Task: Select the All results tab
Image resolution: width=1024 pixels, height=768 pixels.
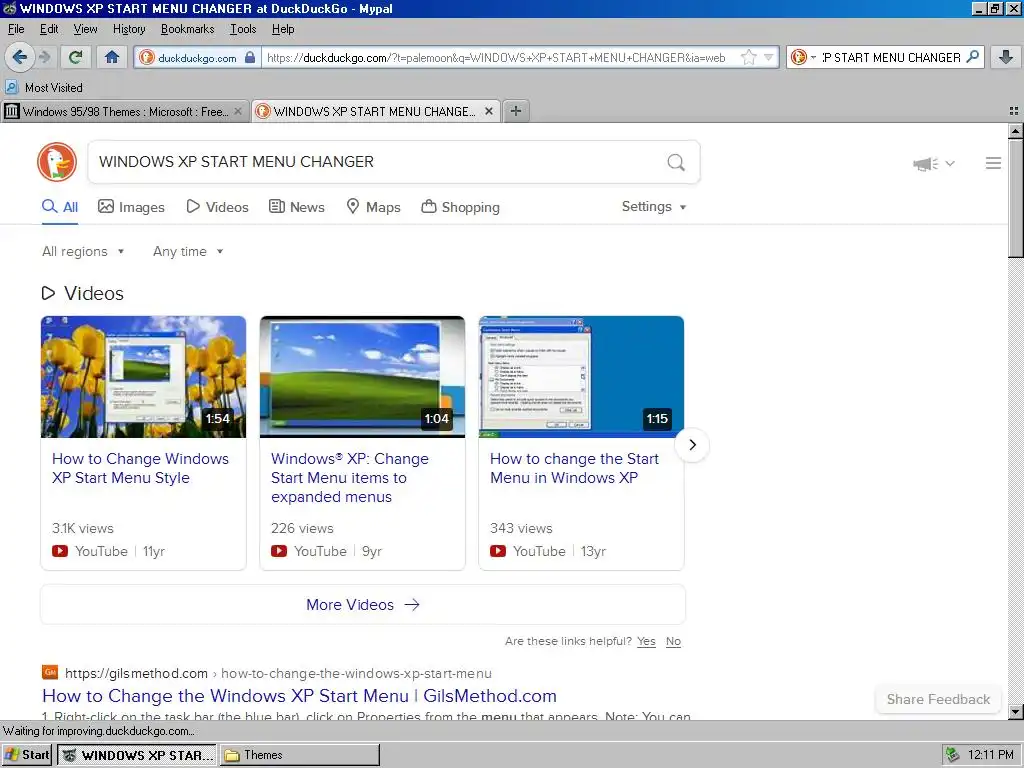Action: 60,207
